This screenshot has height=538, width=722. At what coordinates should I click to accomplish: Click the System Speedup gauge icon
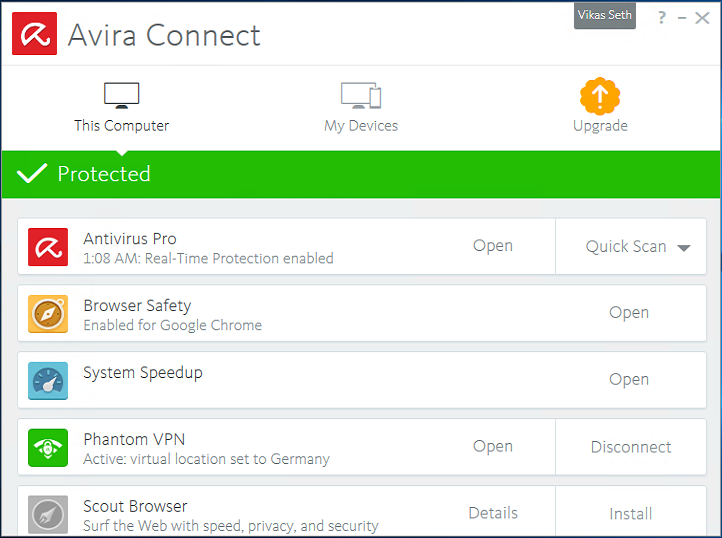[48, 381]
